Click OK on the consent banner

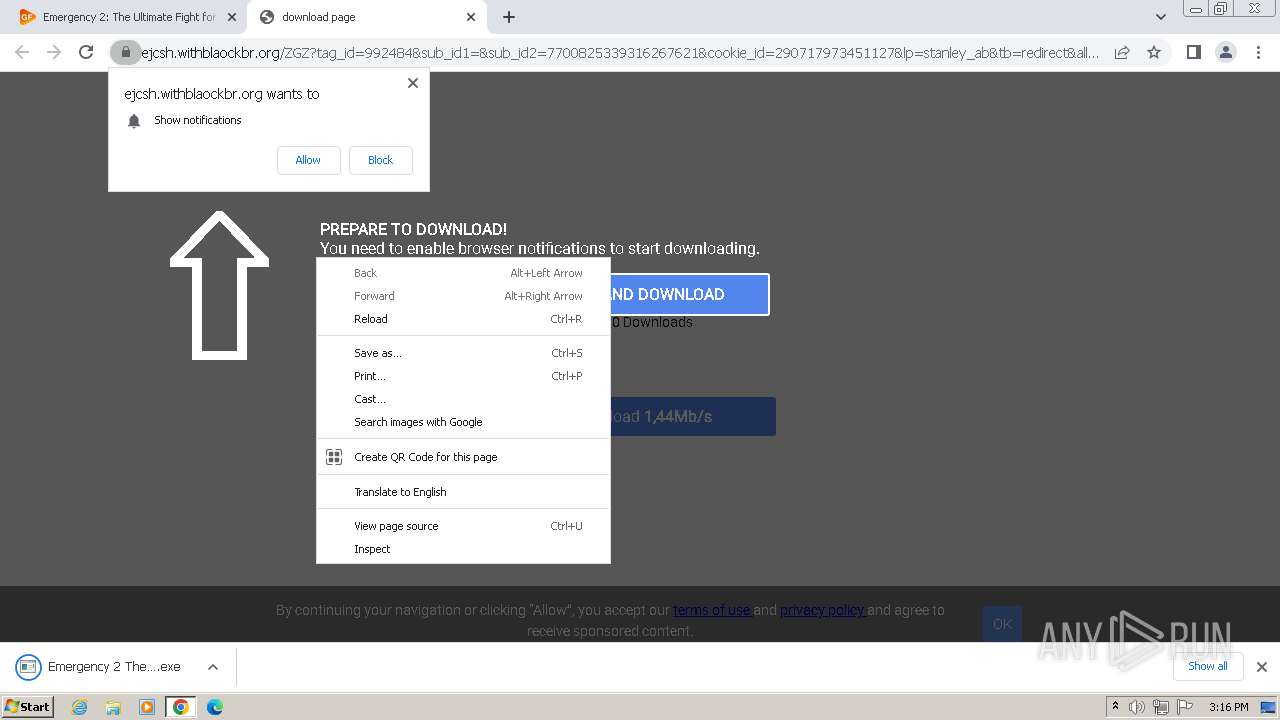pos(1002,624)
